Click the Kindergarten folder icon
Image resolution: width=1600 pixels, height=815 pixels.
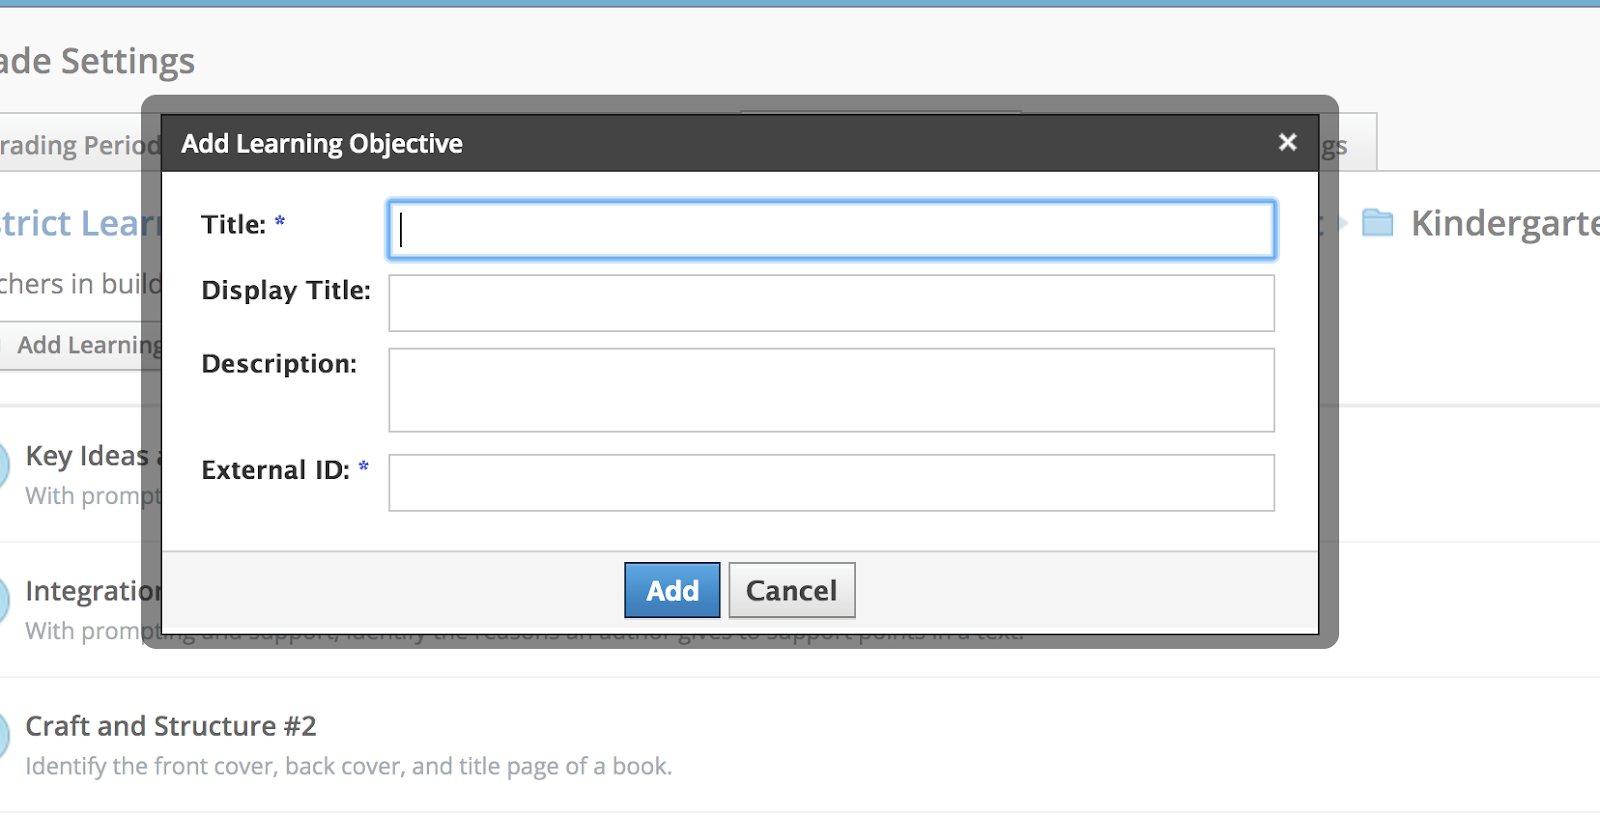tap(1377, 223)
